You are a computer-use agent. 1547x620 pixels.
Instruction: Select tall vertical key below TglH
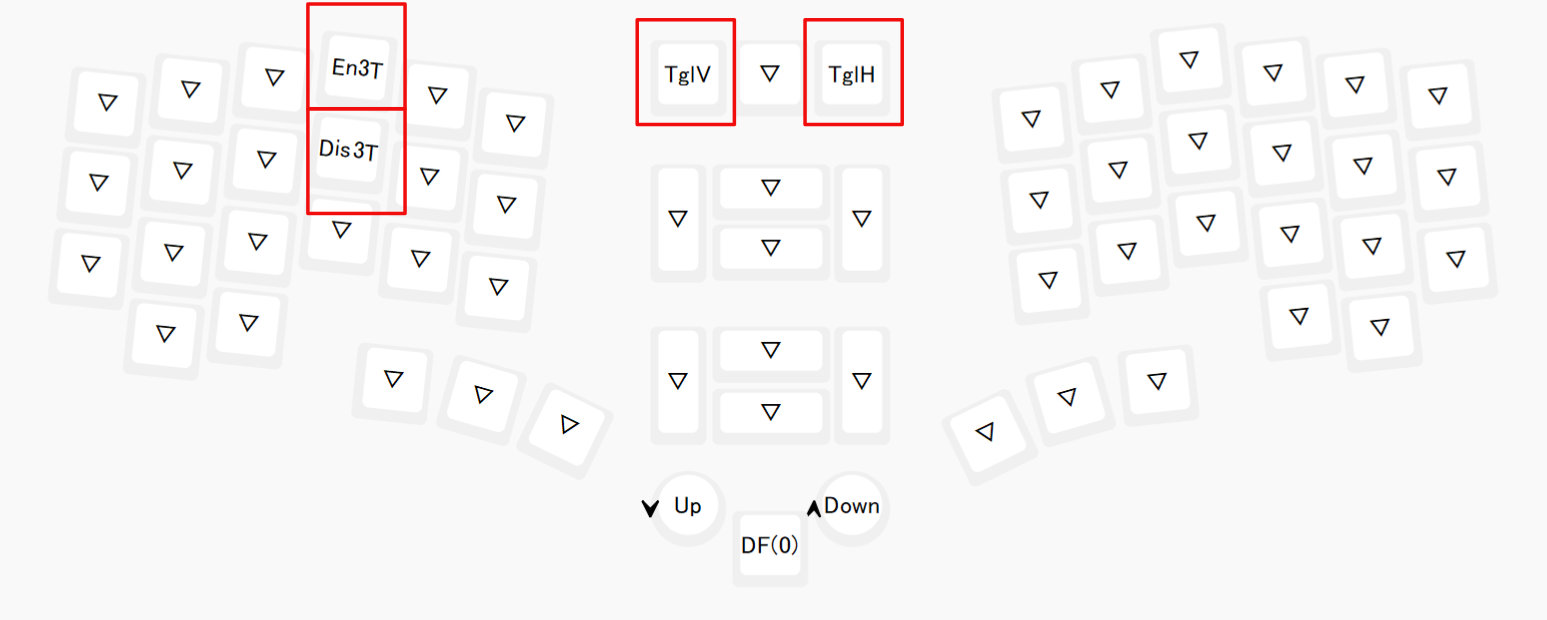[x=862, y=218]
